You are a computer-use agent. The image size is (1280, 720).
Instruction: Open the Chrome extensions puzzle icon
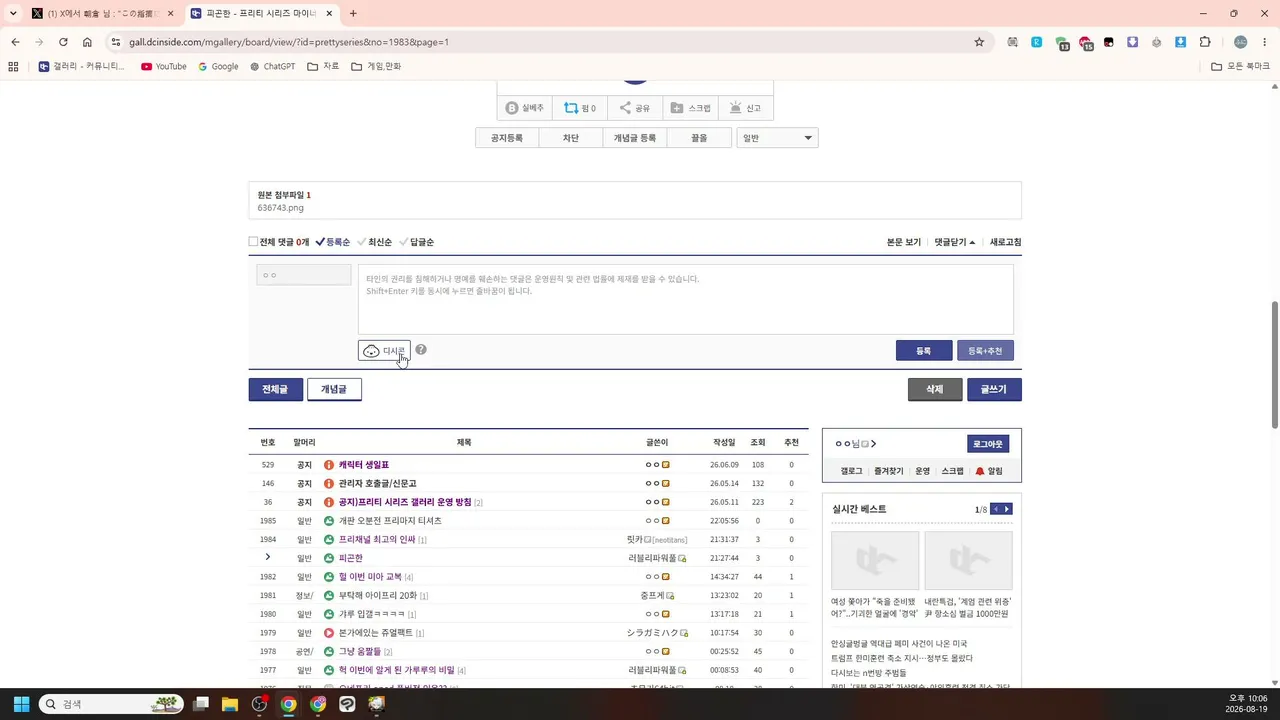tap(1205, 42)
